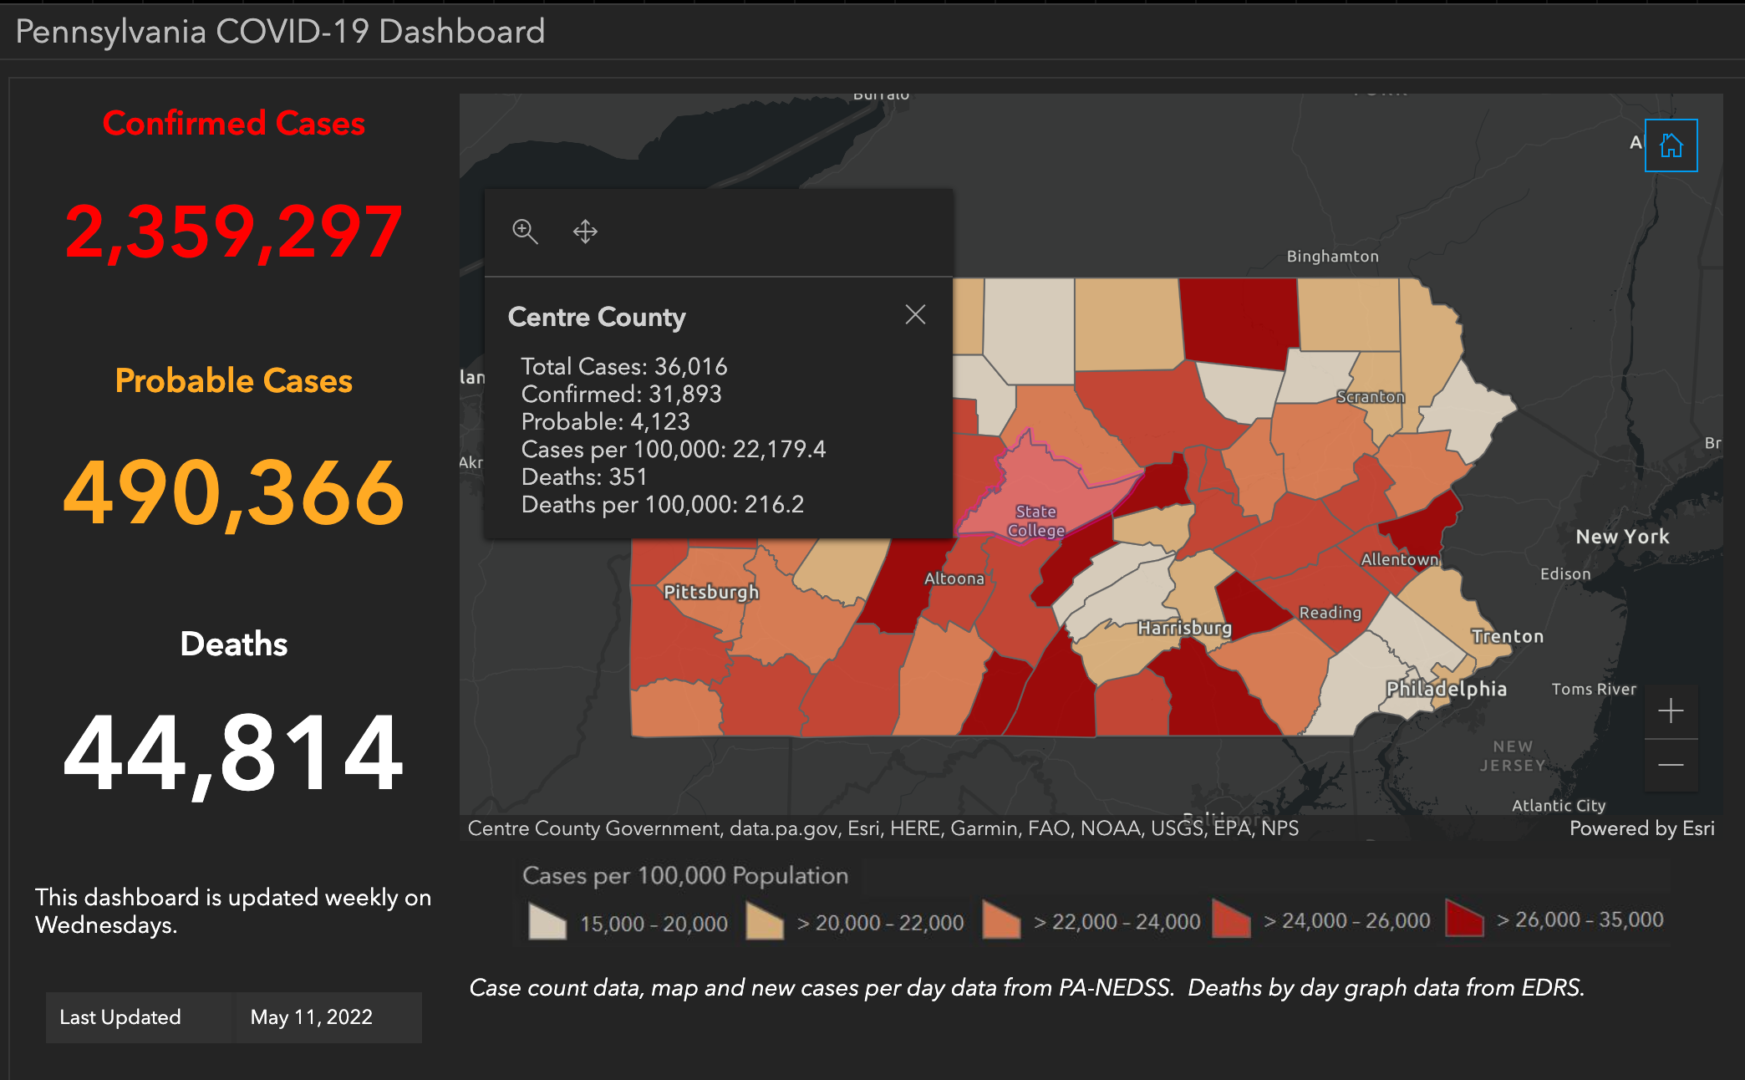Click the 15,000 - 20,000 legend swatch

547,922
